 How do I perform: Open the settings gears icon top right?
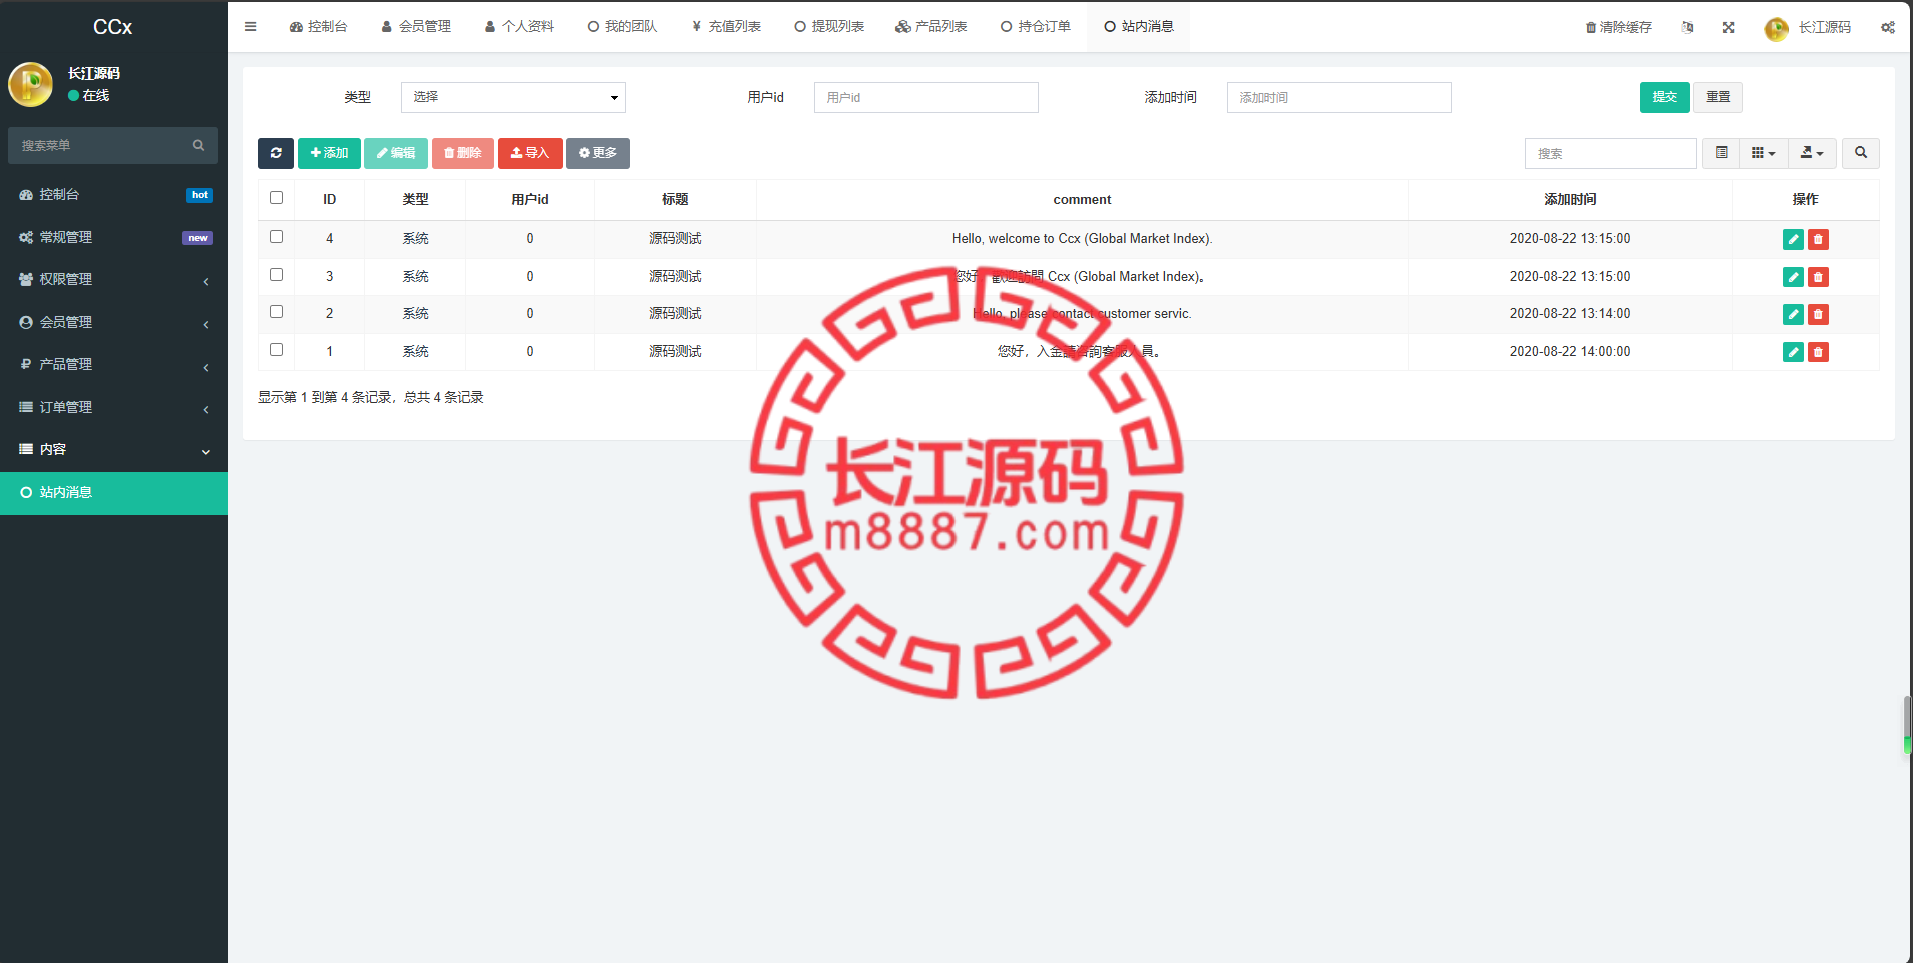(1888, 27)
